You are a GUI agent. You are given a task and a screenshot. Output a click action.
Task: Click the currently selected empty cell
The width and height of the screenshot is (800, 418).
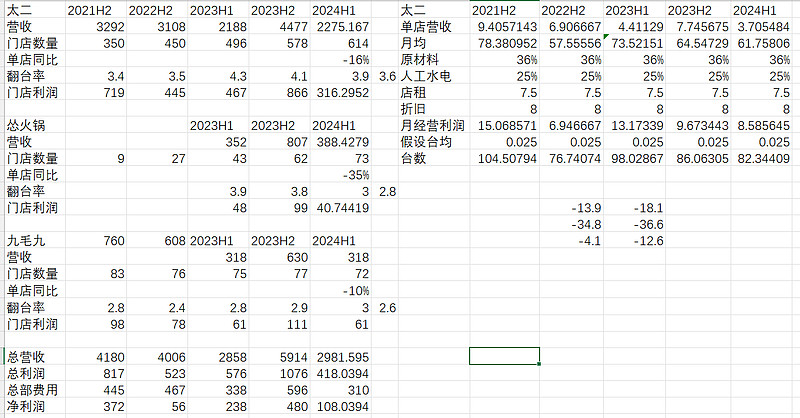point(505,356)
